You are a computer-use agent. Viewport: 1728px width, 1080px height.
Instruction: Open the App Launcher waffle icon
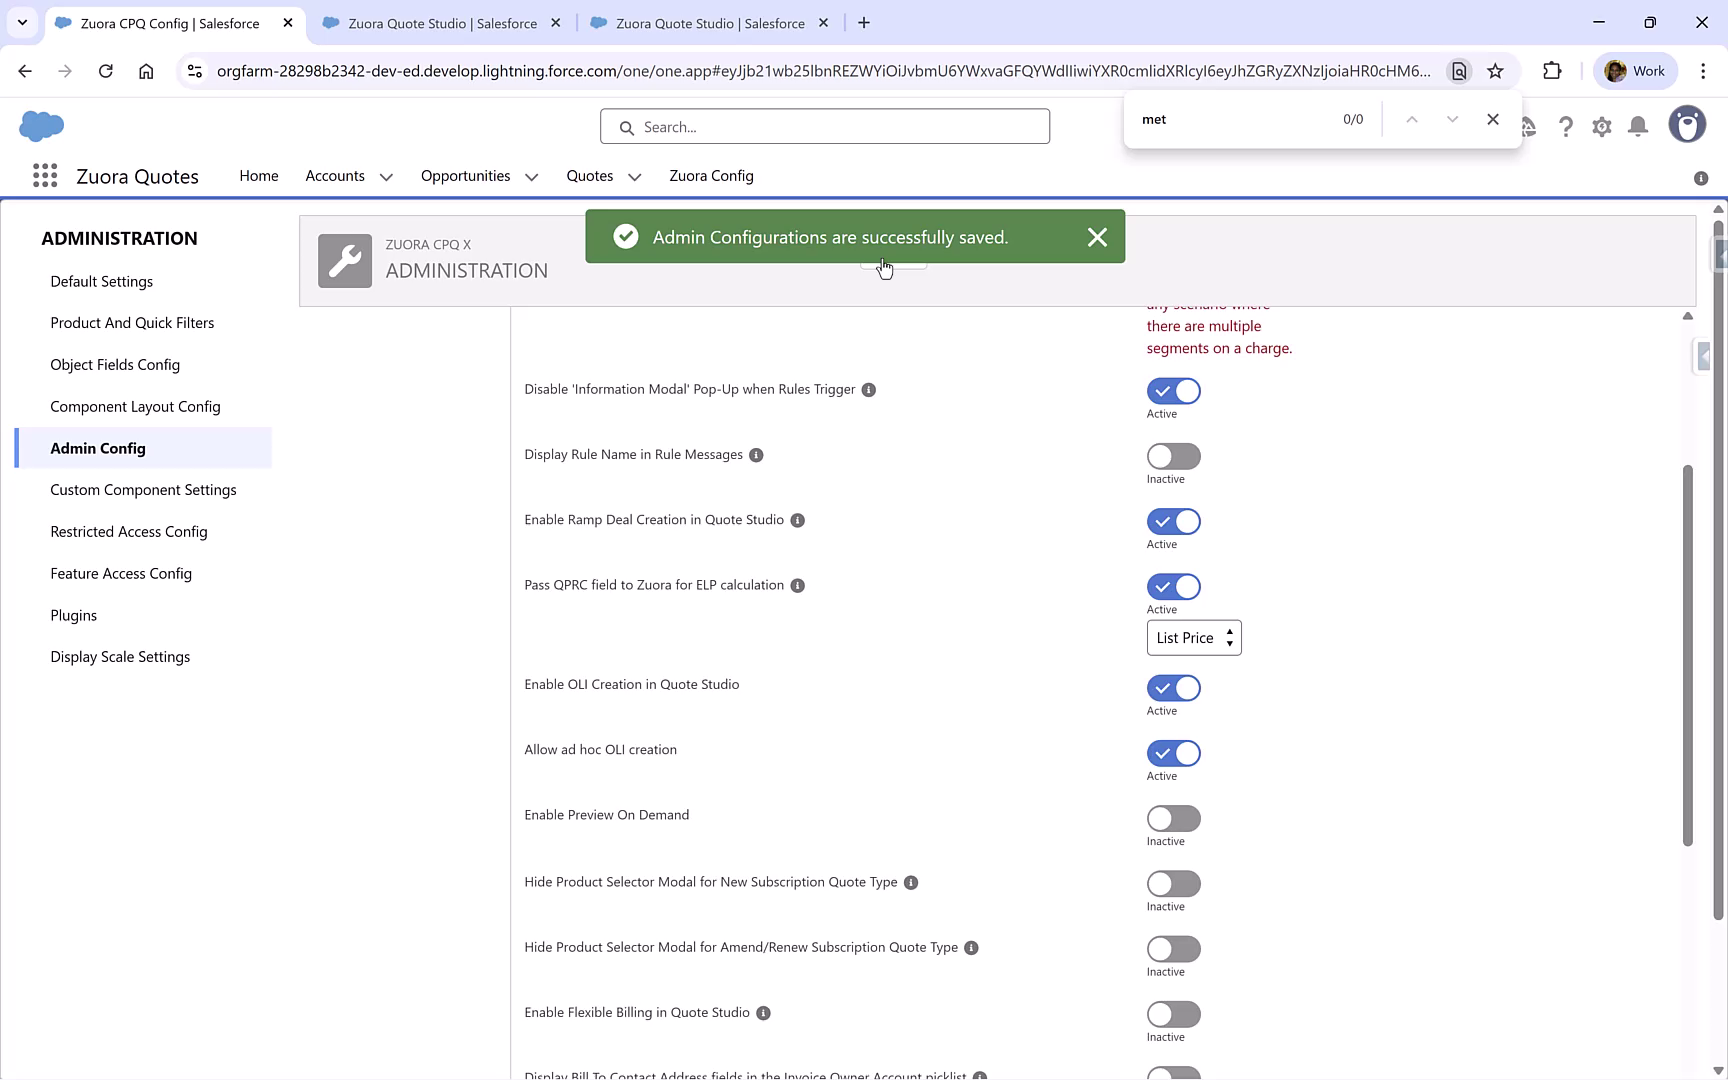pos(45,175)
